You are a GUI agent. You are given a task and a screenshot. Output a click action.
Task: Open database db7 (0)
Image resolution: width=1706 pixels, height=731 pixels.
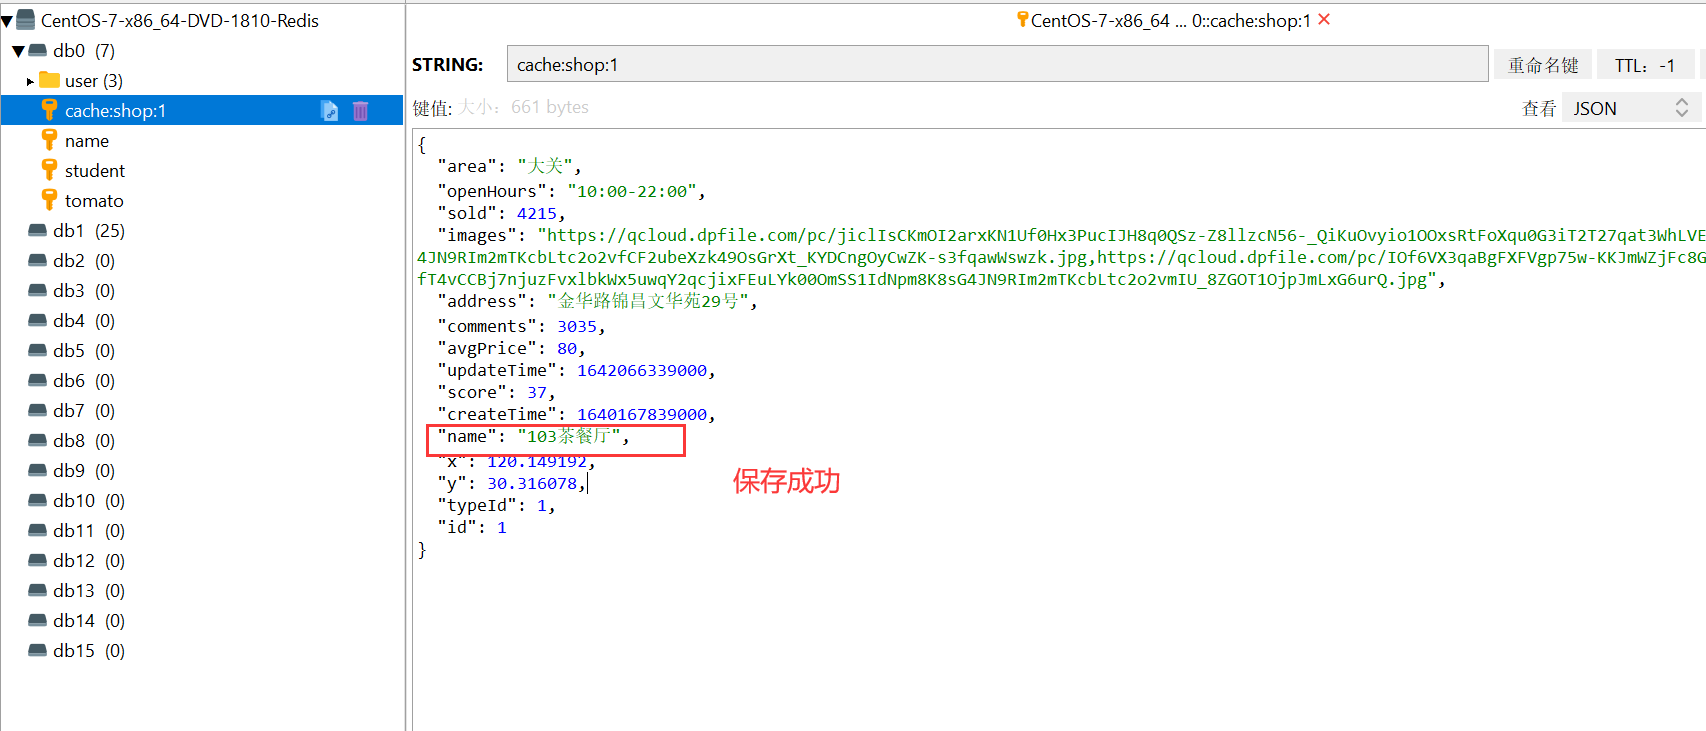[84, 411]
